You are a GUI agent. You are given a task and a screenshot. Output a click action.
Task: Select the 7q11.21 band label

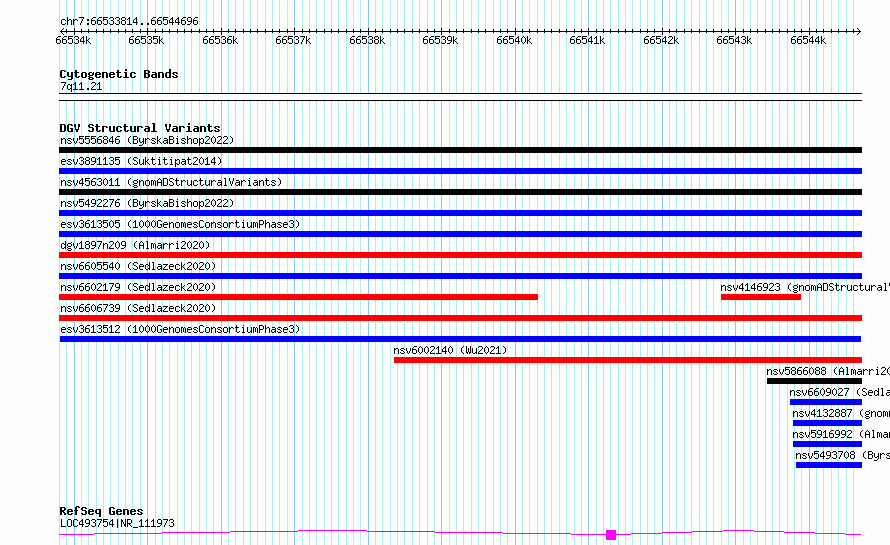click(81, 86)
